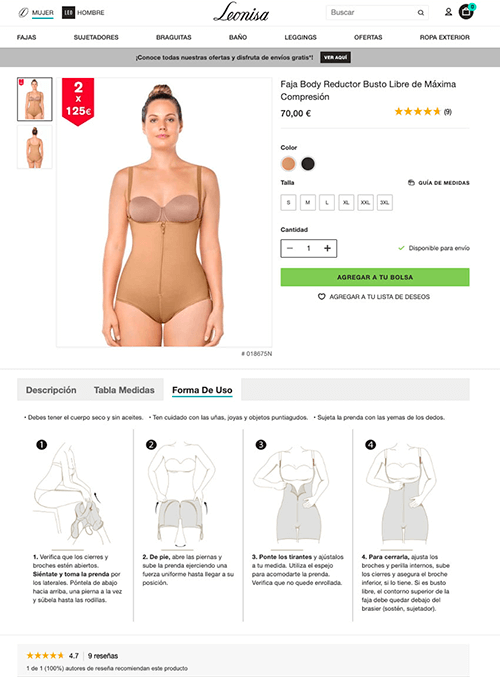The width and height of the screenshot is (500, 677).
Task: Select size XL option
Action: (x=346, y=202)
